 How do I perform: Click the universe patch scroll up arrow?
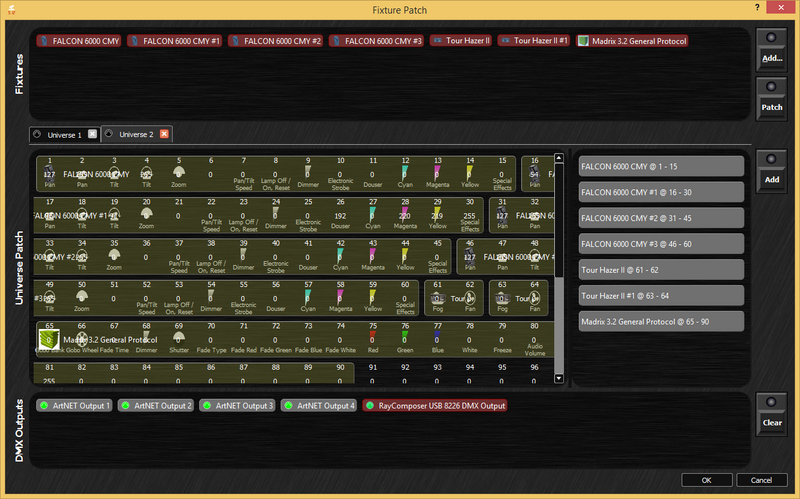pos(559,158)
